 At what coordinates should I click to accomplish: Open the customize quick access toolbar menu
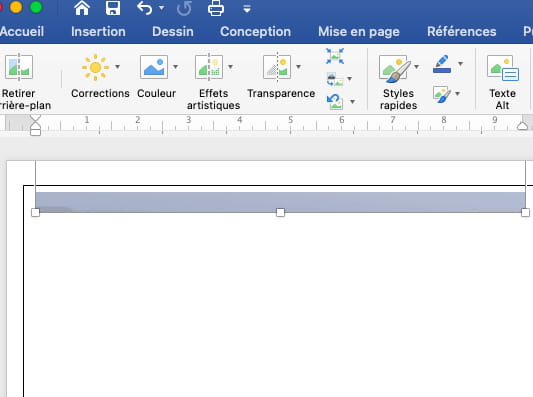click(x=247, y=9)
